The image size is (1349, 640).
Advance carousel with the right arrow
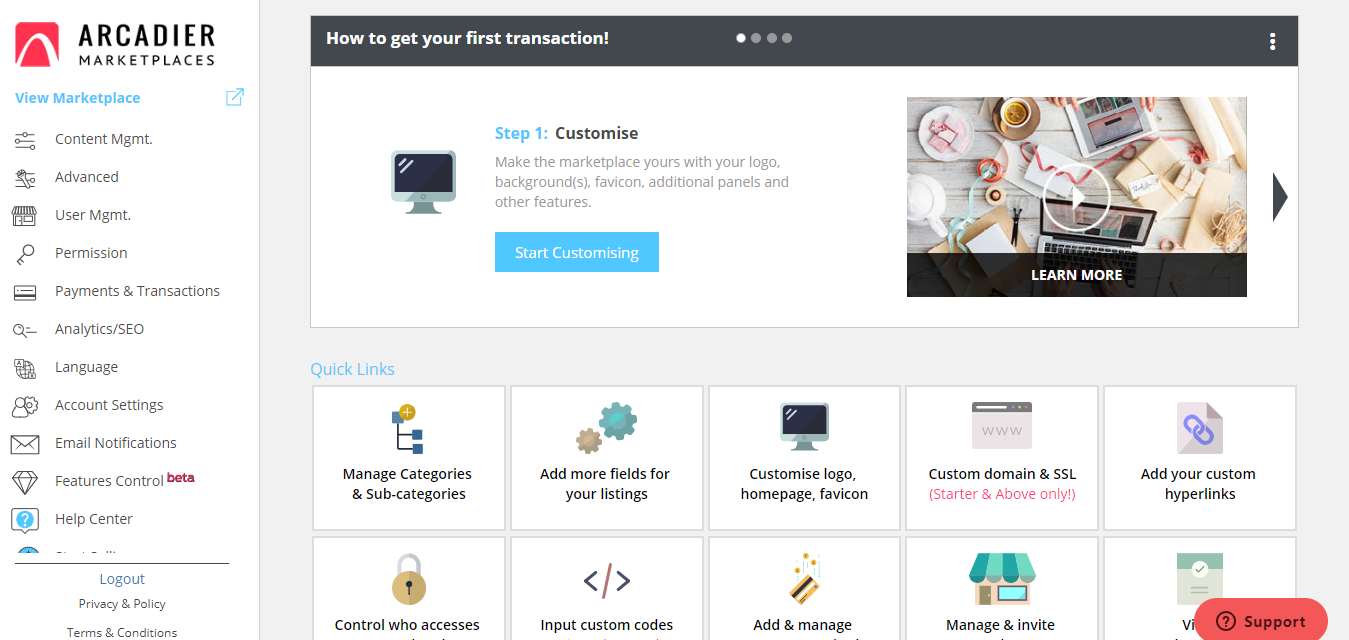(1279, 197)
